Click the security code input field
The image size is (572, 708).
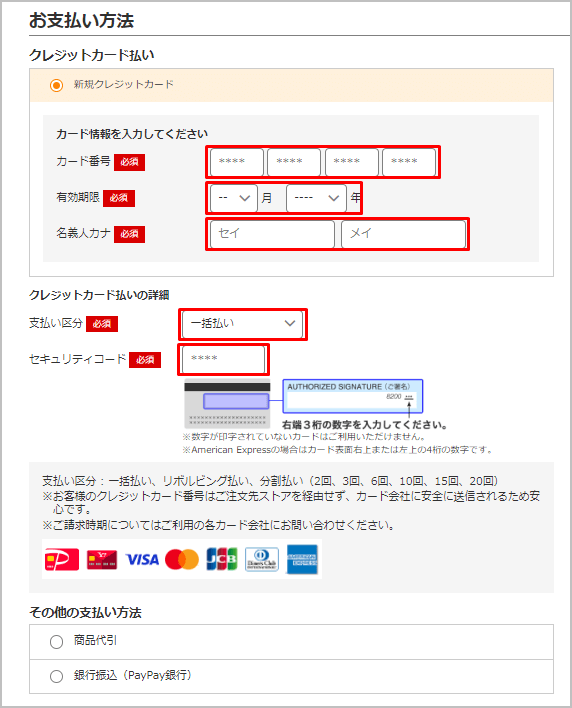coord(223,359)
